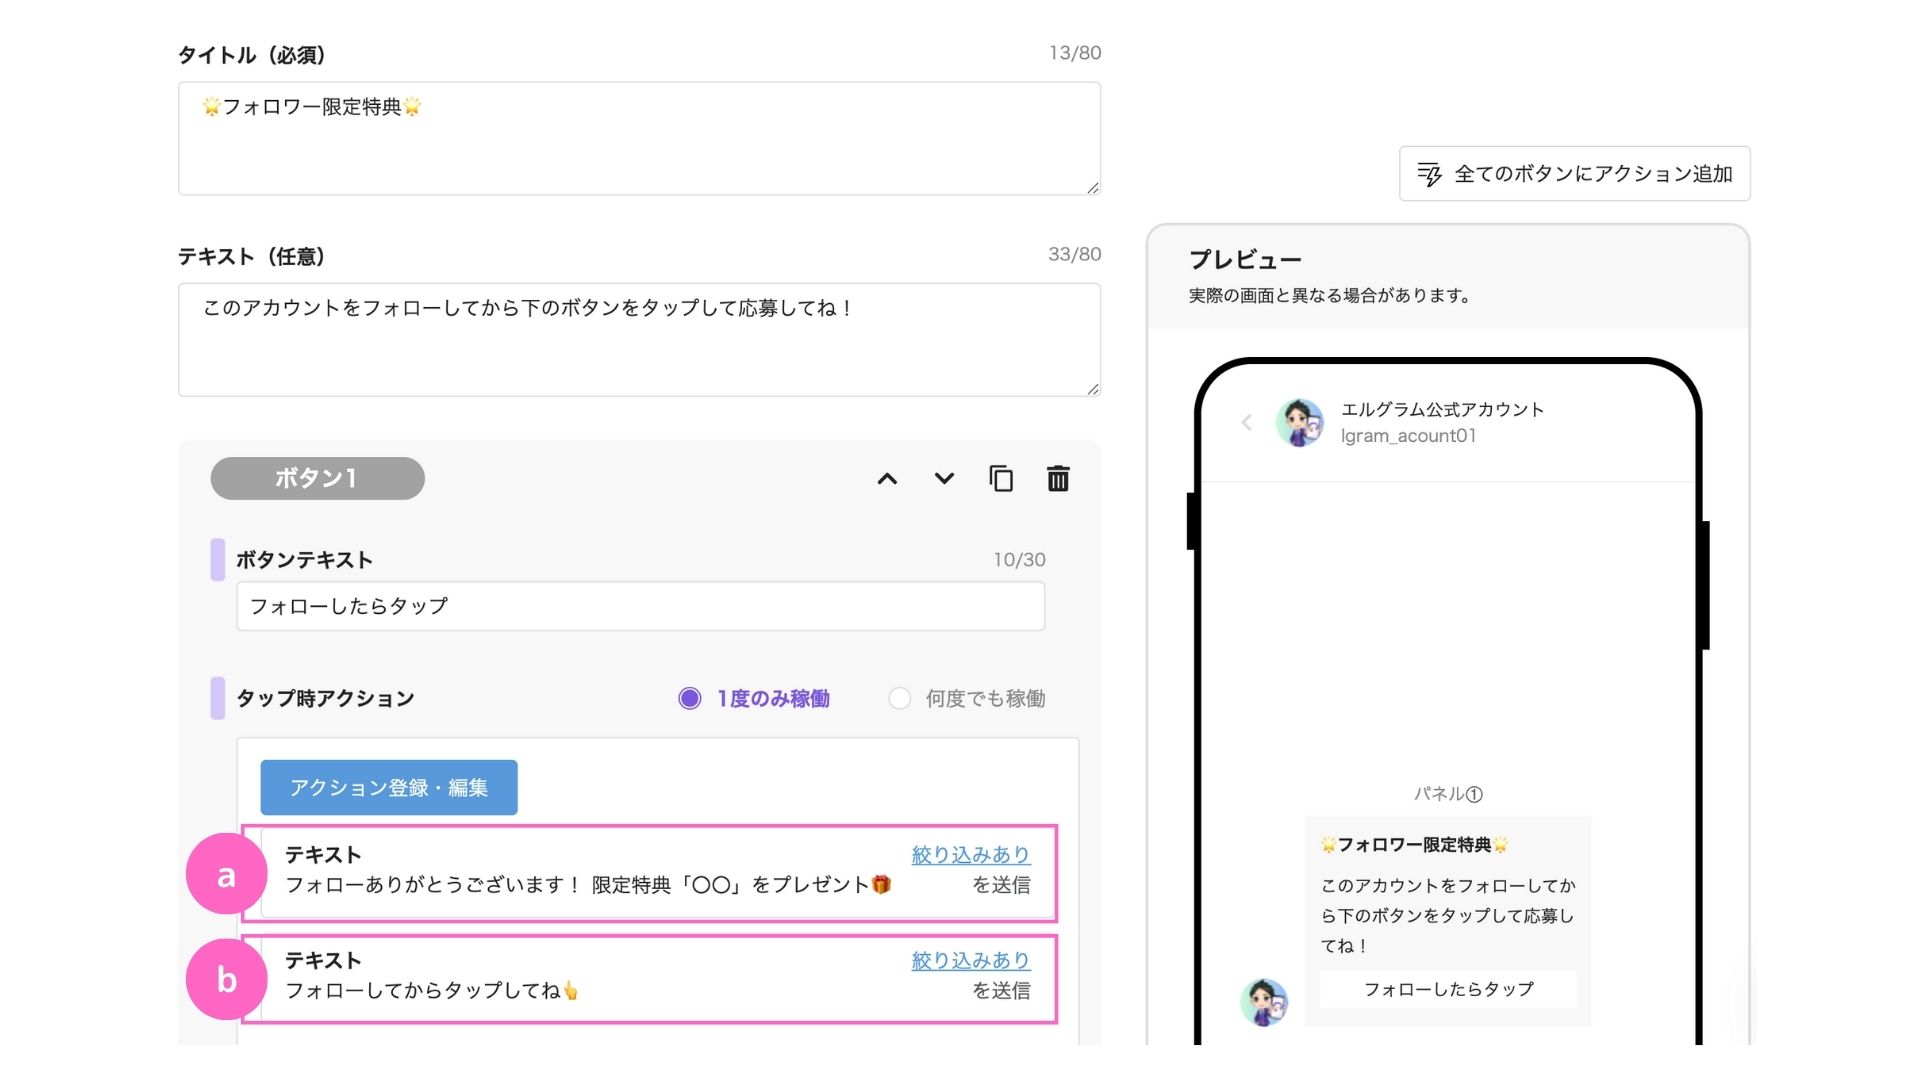Click the 10/30 button text counter
The width and height of the screenshot is (1920, 1080).
pyautogui.click(x=1019, y=560)
